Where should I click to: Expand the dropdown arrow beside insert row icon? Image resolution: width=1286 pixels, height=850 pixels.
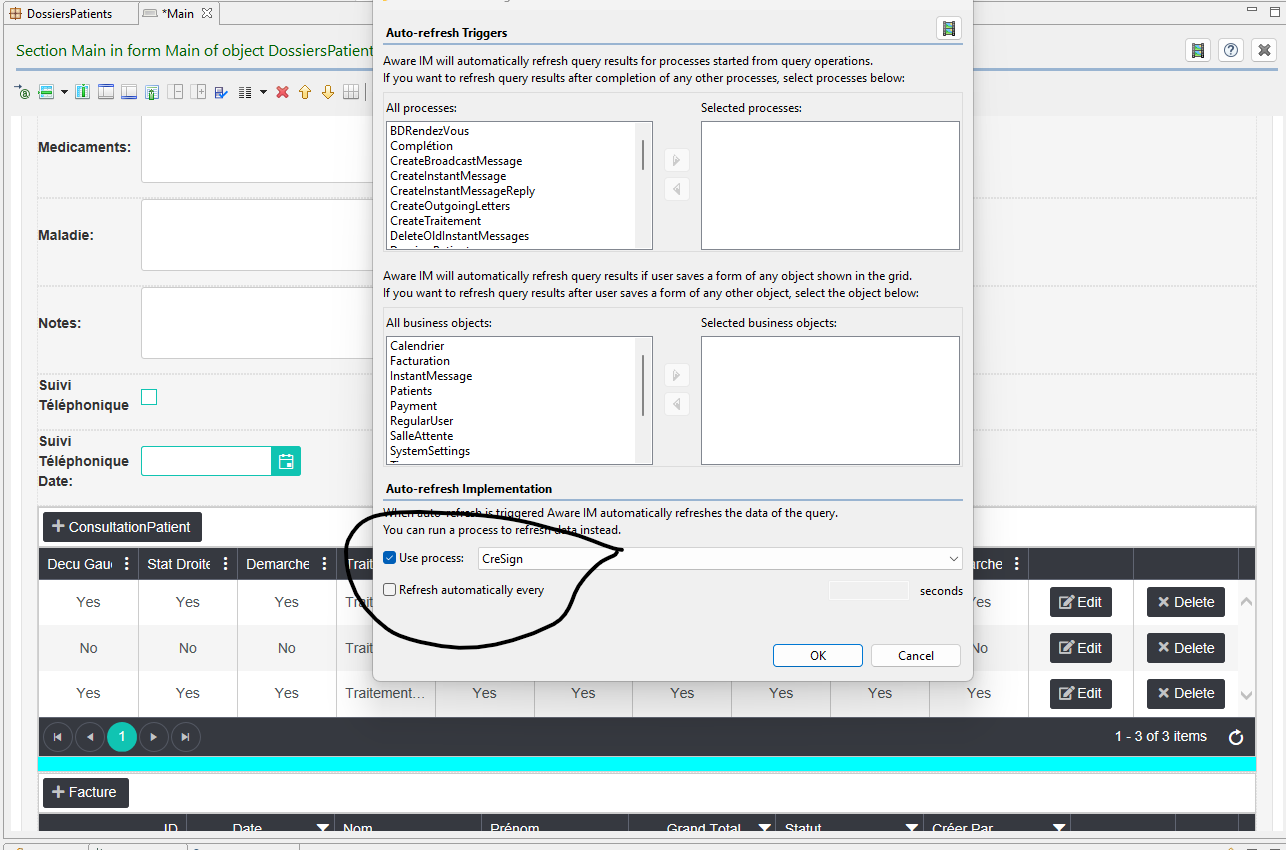click(x=64, y=92)
